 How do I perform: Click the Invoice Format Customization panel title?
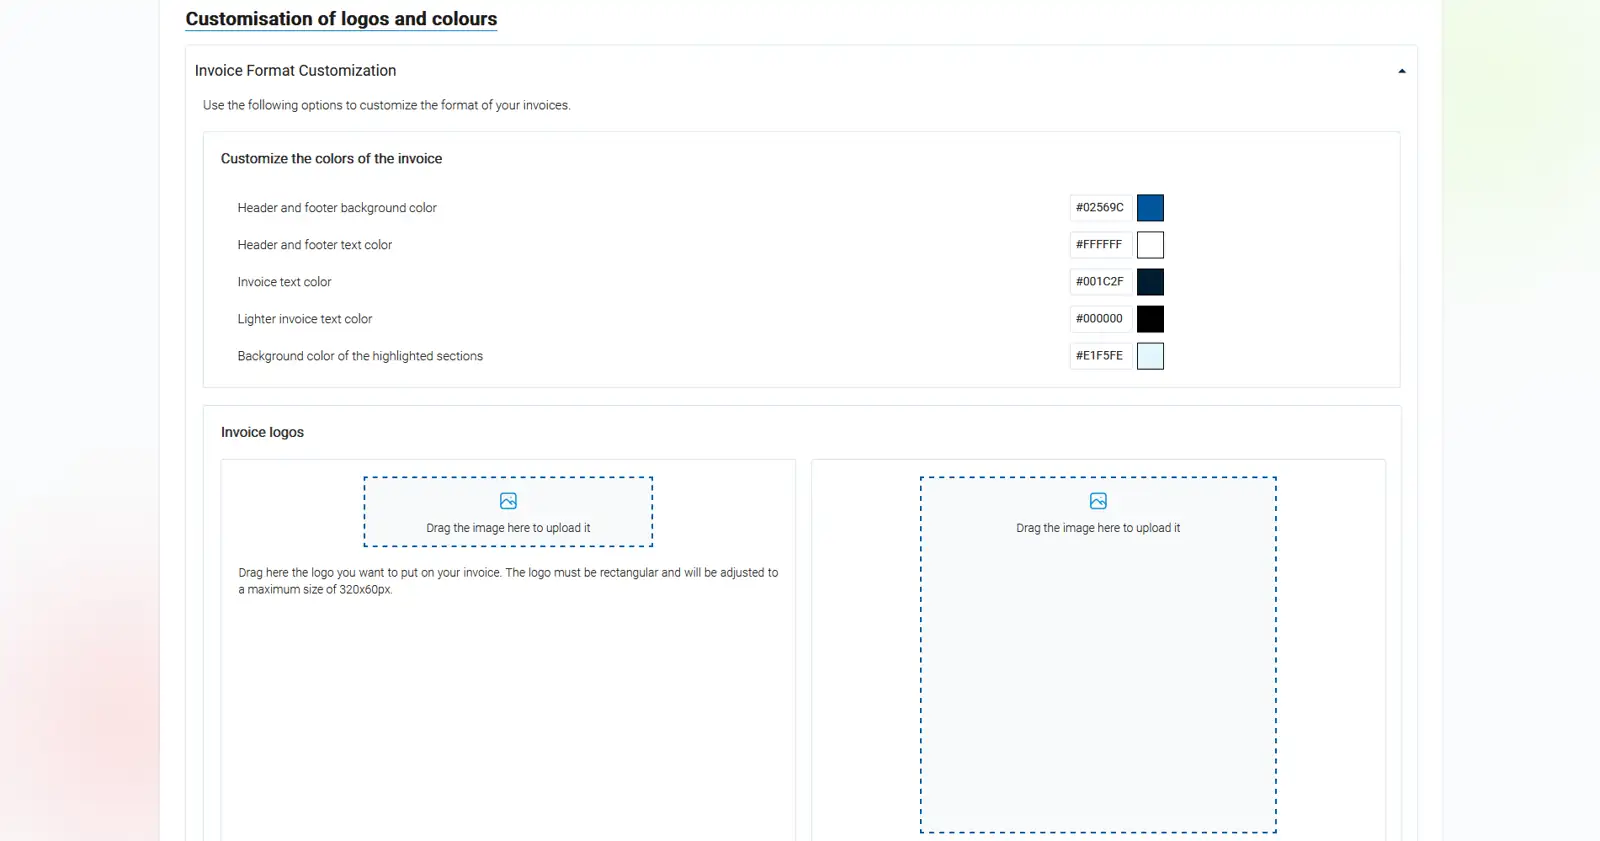click(295, 71)
